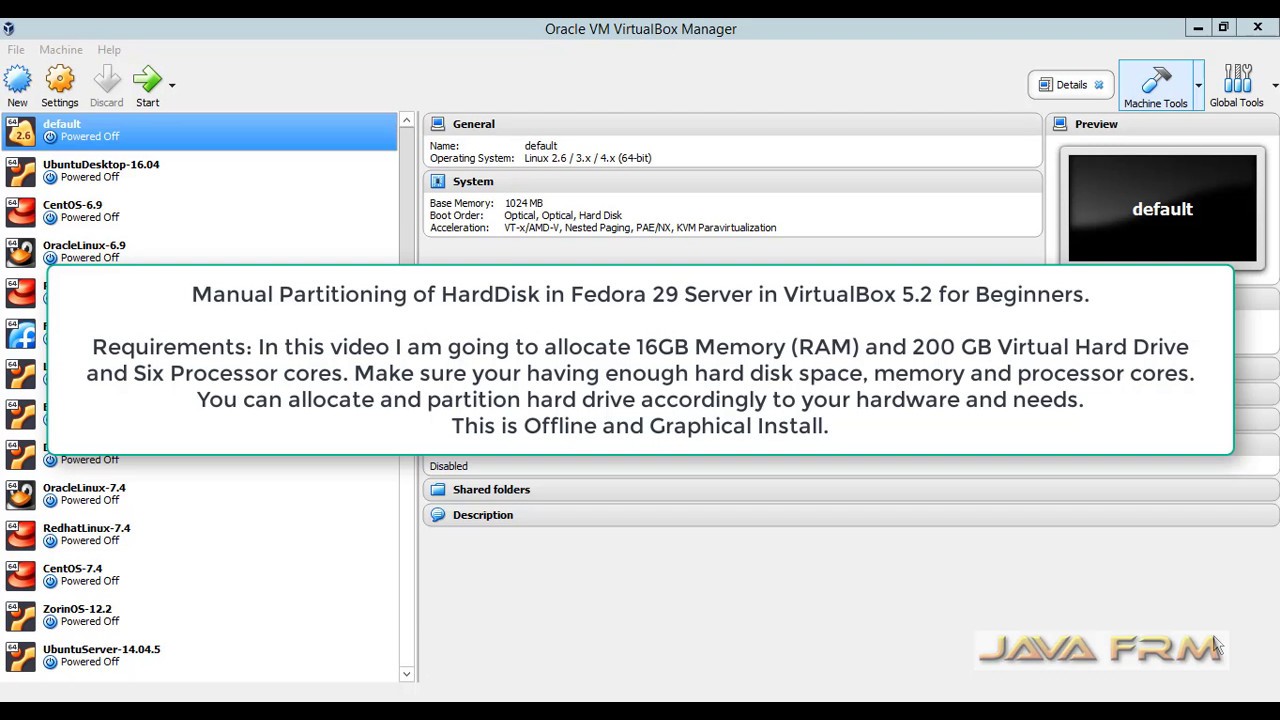
Task: Click the Shared folders icon
Action: point(438,490)
